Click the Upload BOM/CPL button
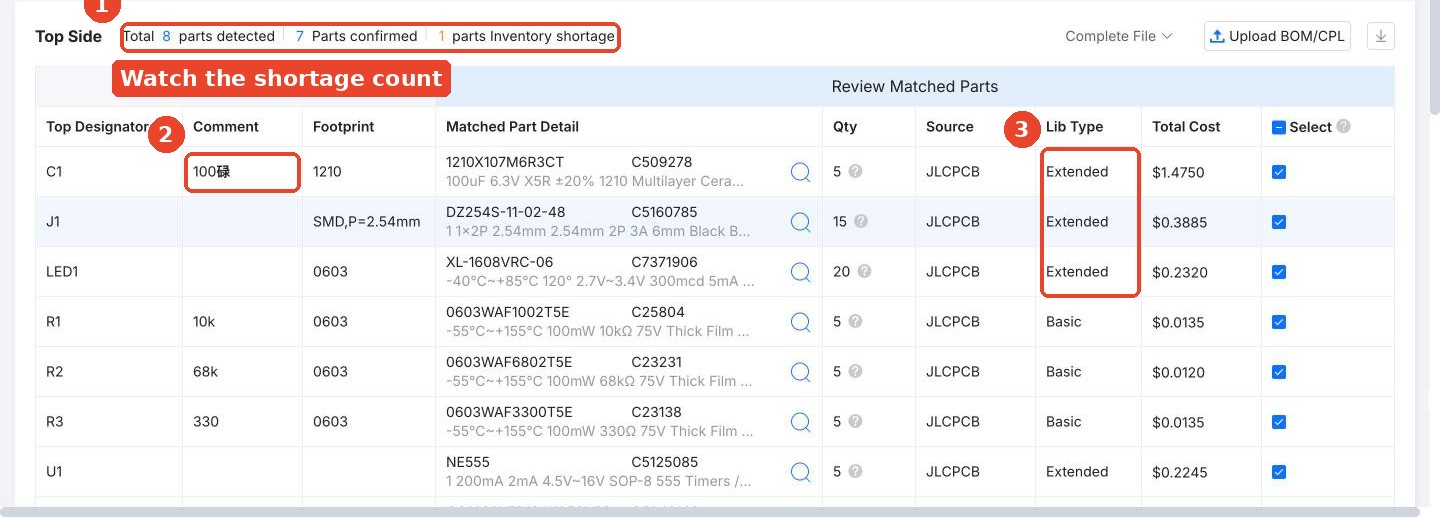Screen dimensions: 1440x517 (1277, 36)
